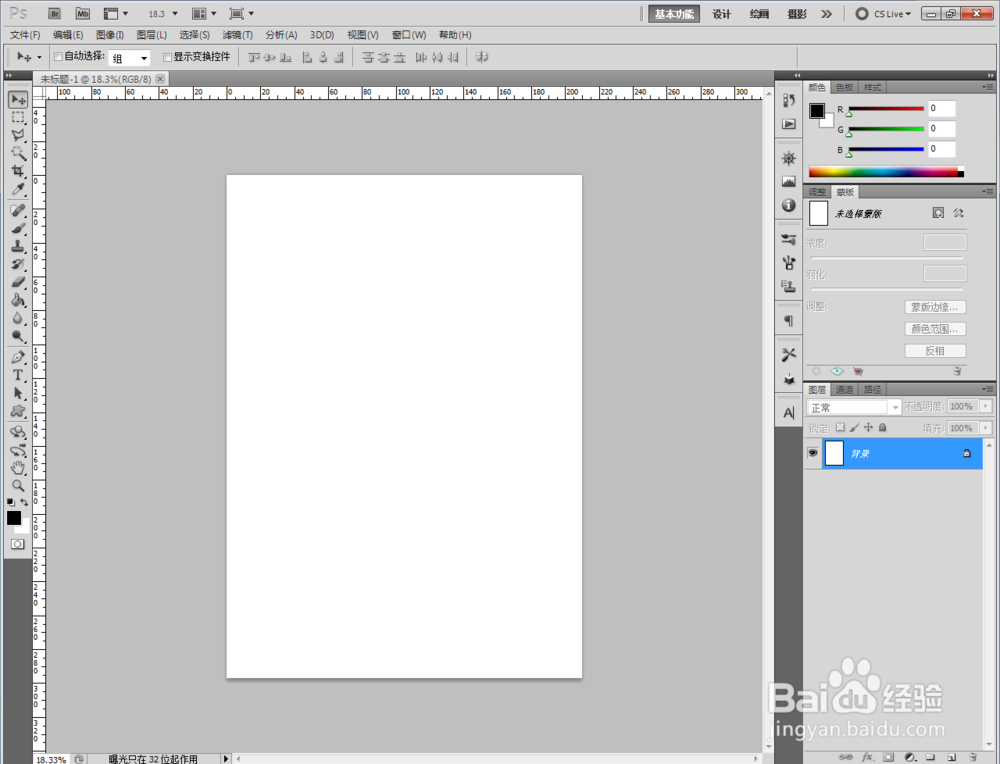
Task: Select the Rectangular Marquee tool
Action: [x=18, y=117]
